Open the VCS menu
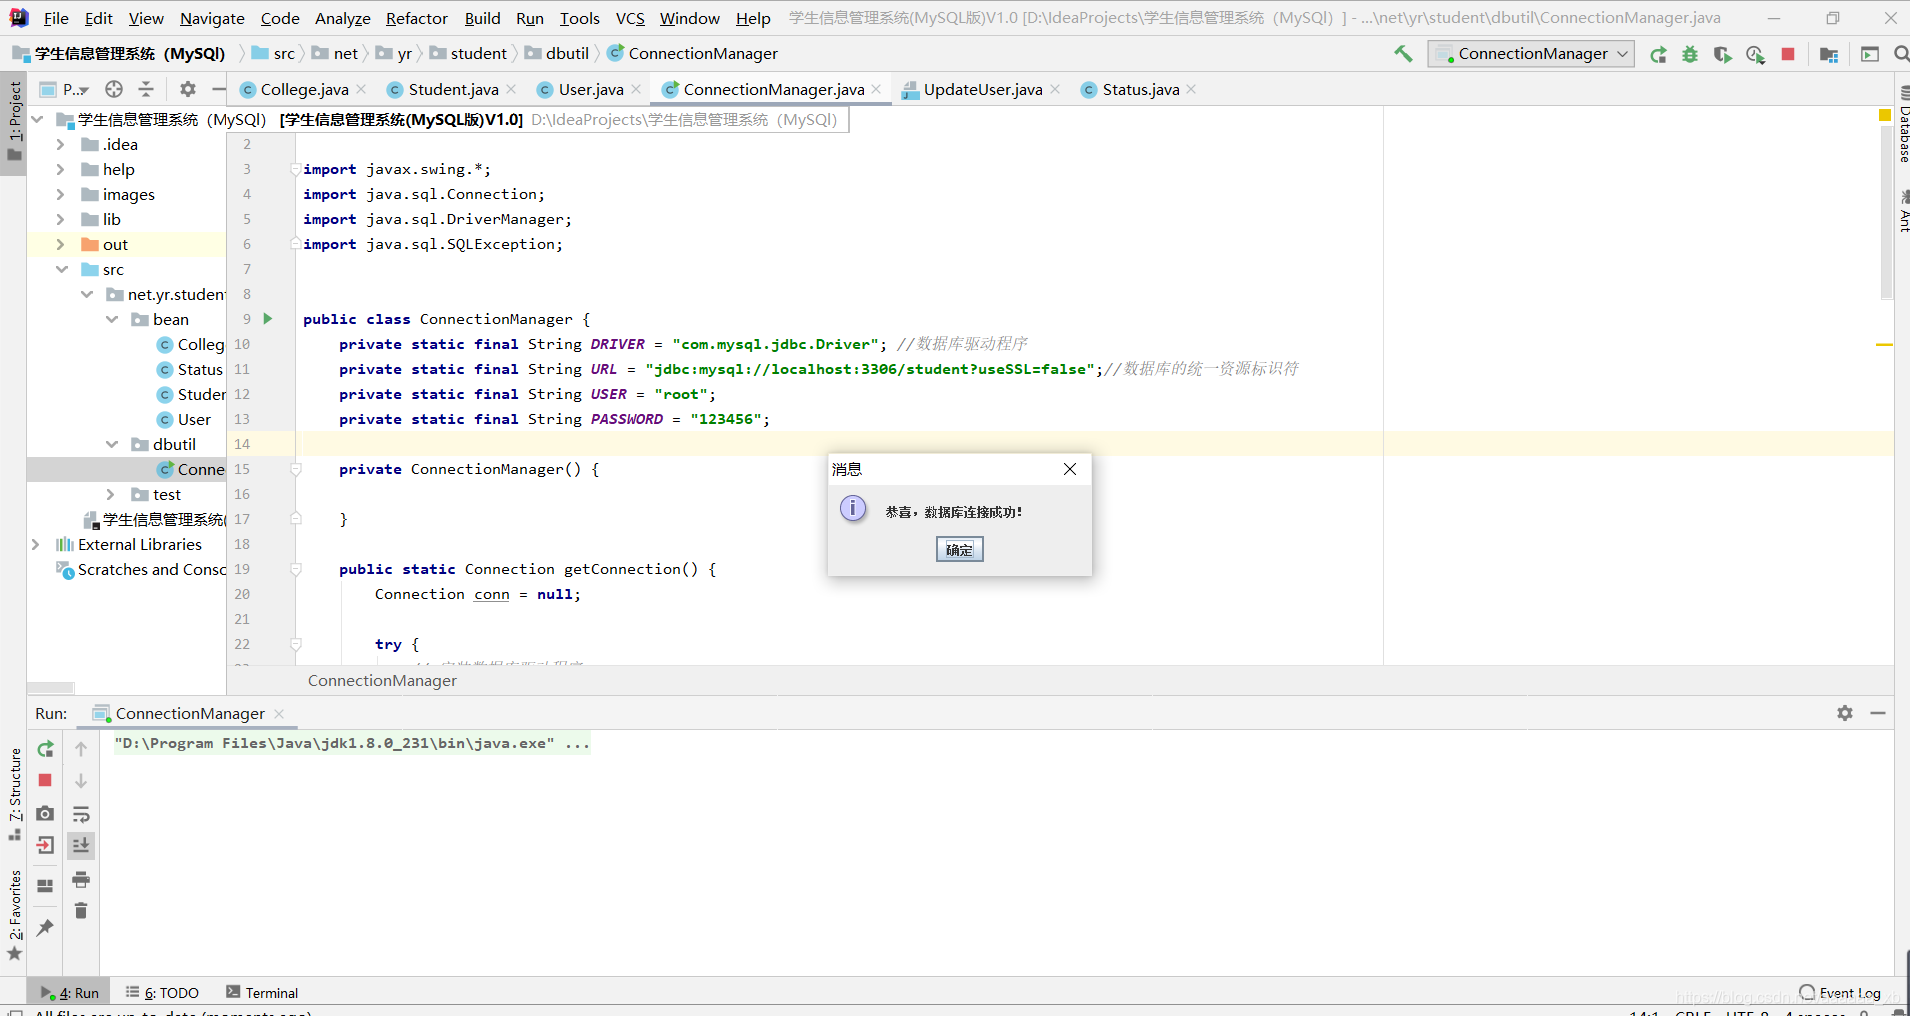 (x=630, y=18)
